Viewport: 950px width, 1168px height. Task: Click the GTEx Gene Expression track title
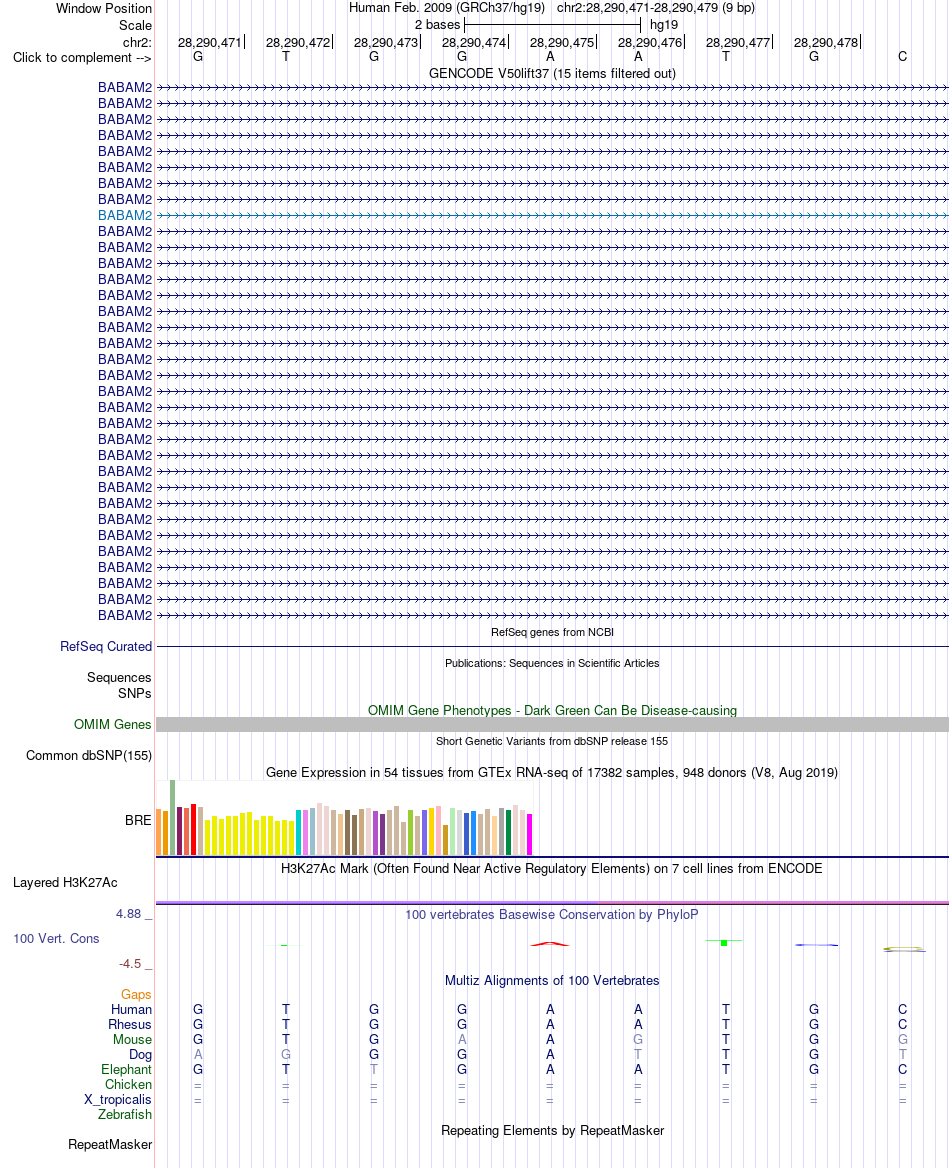[x=552, y=772]
